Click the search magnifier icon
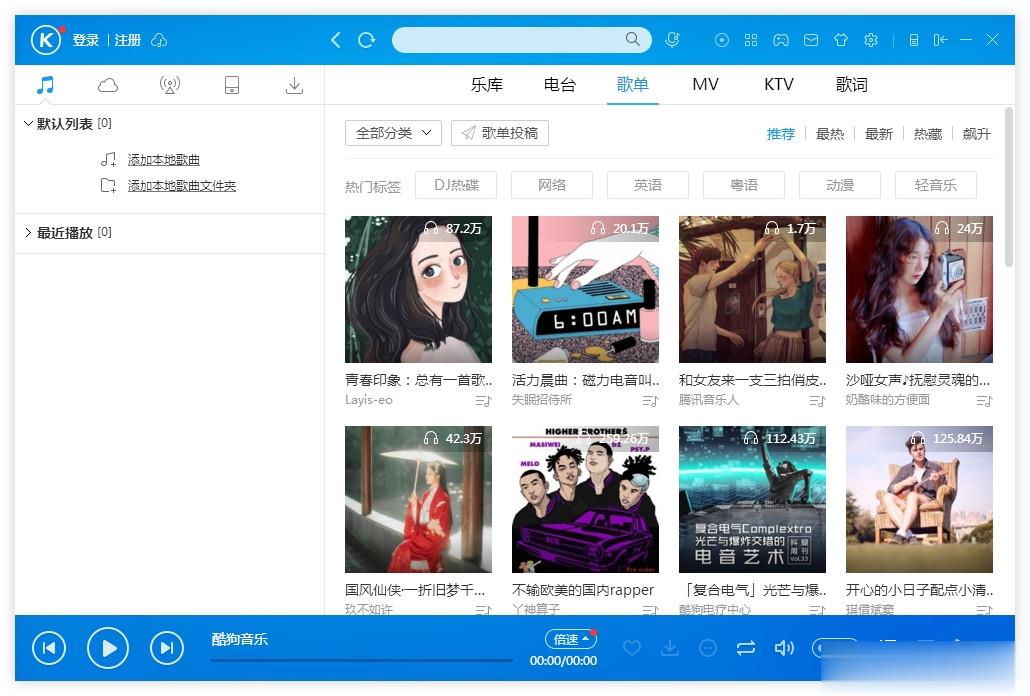This screenshot has height=696, width=1030. [x=633, y=39]
